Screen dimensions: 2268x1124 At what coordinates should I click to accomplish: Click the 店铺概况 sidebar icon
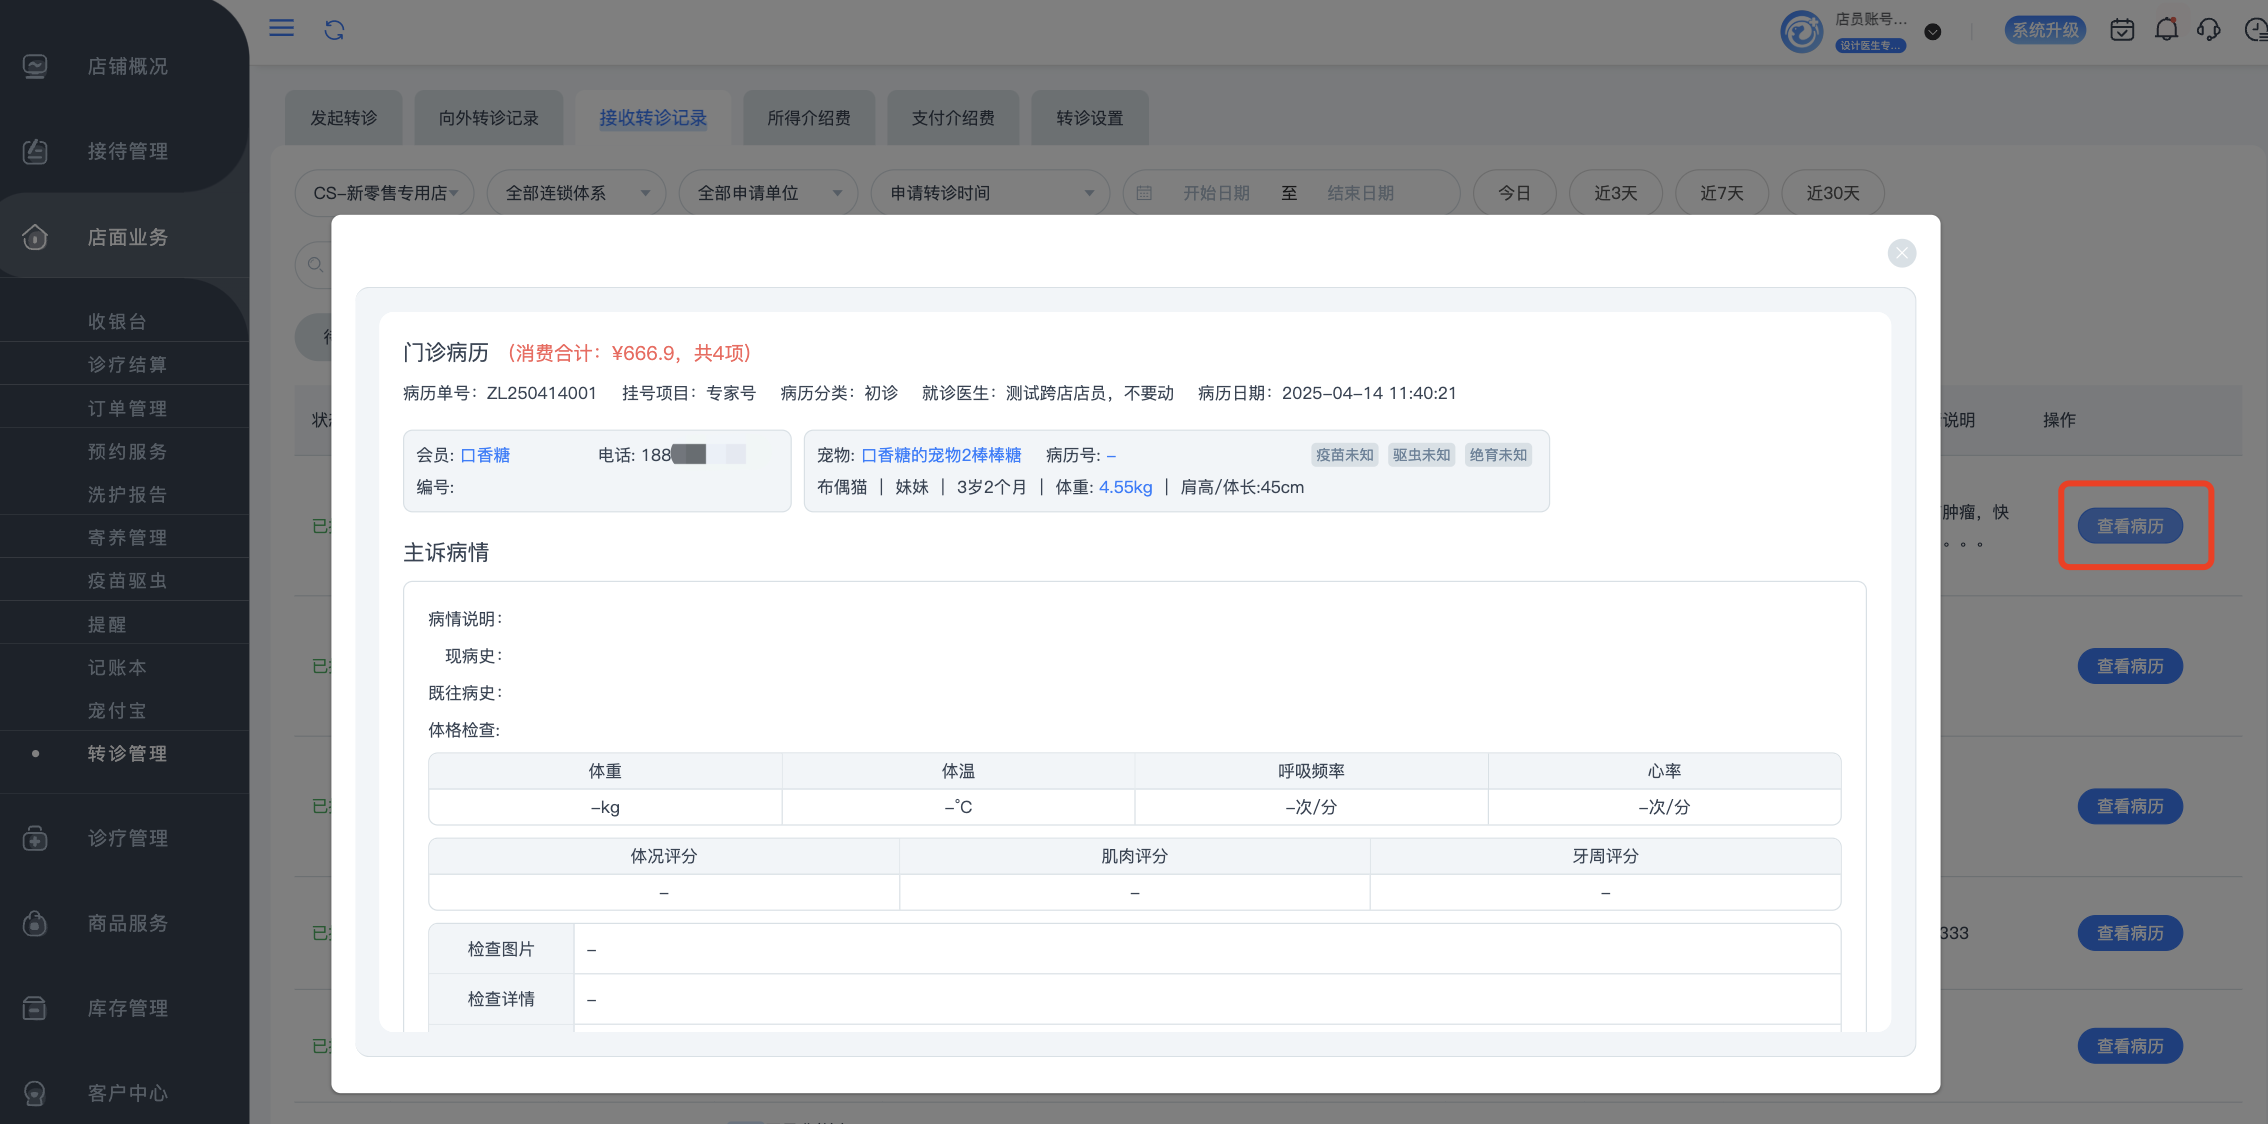click(x=35, y=66)
